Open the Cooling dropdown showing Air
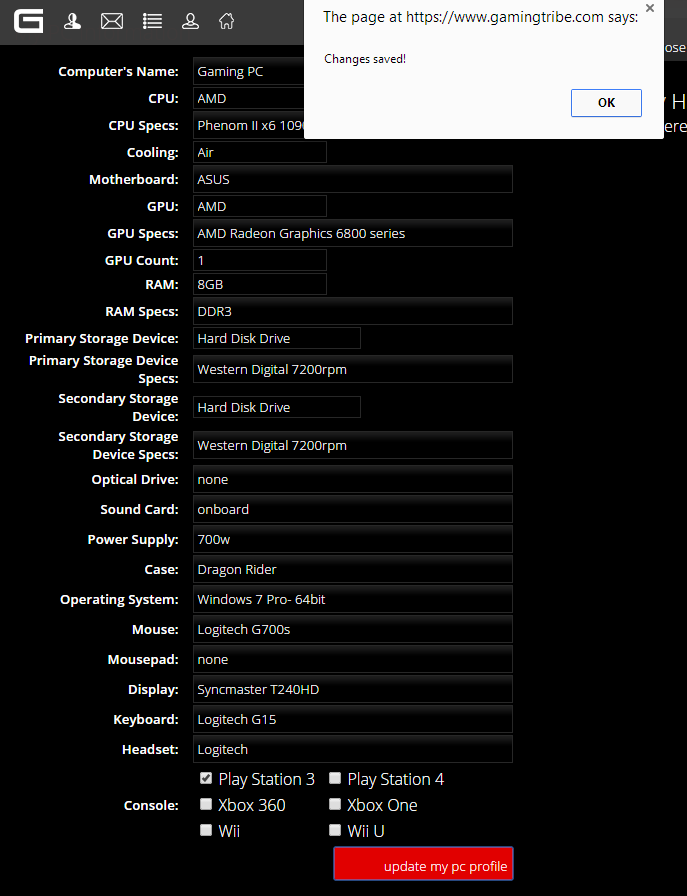The width and height of the screenshot is (687, 896). pyautogui.click(x=260, y=153)
